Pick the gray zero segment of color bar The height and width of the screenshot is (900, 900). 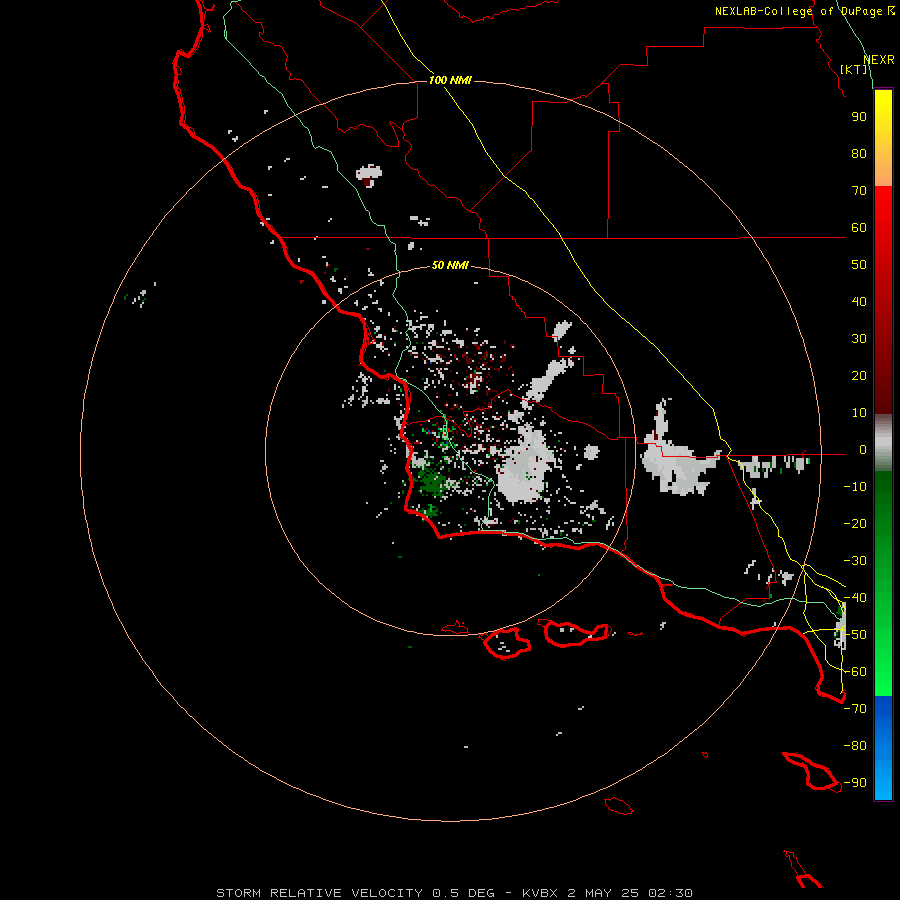[883, 443]
